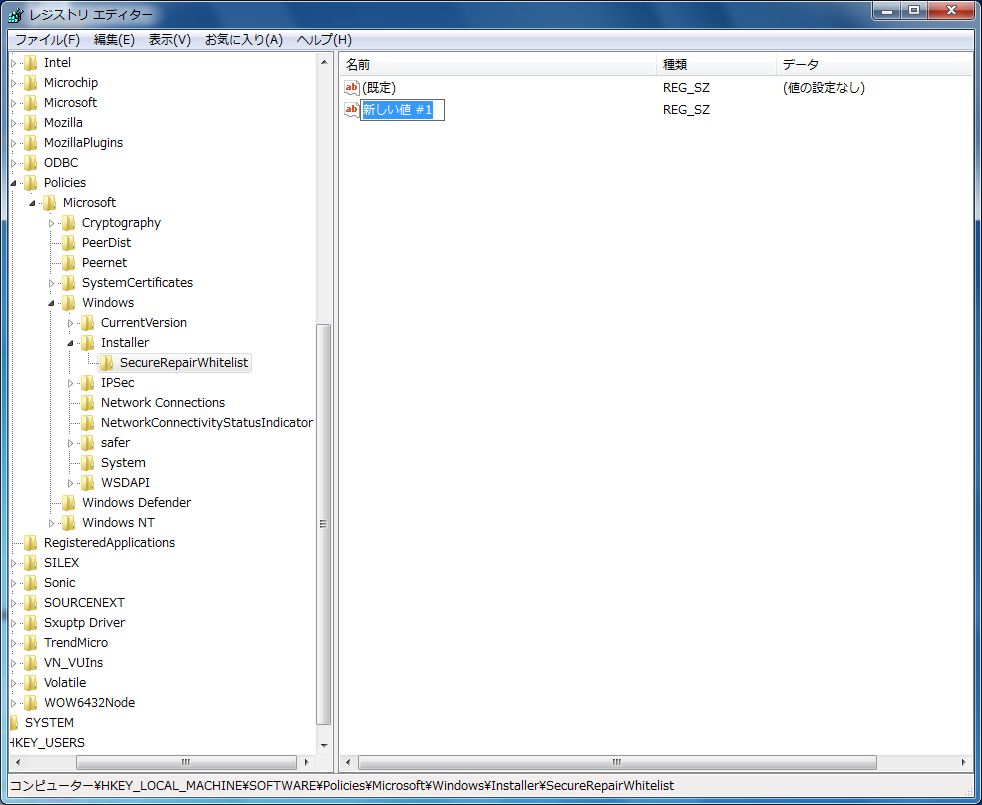Select the System key under Windows

tap(123, 463)
